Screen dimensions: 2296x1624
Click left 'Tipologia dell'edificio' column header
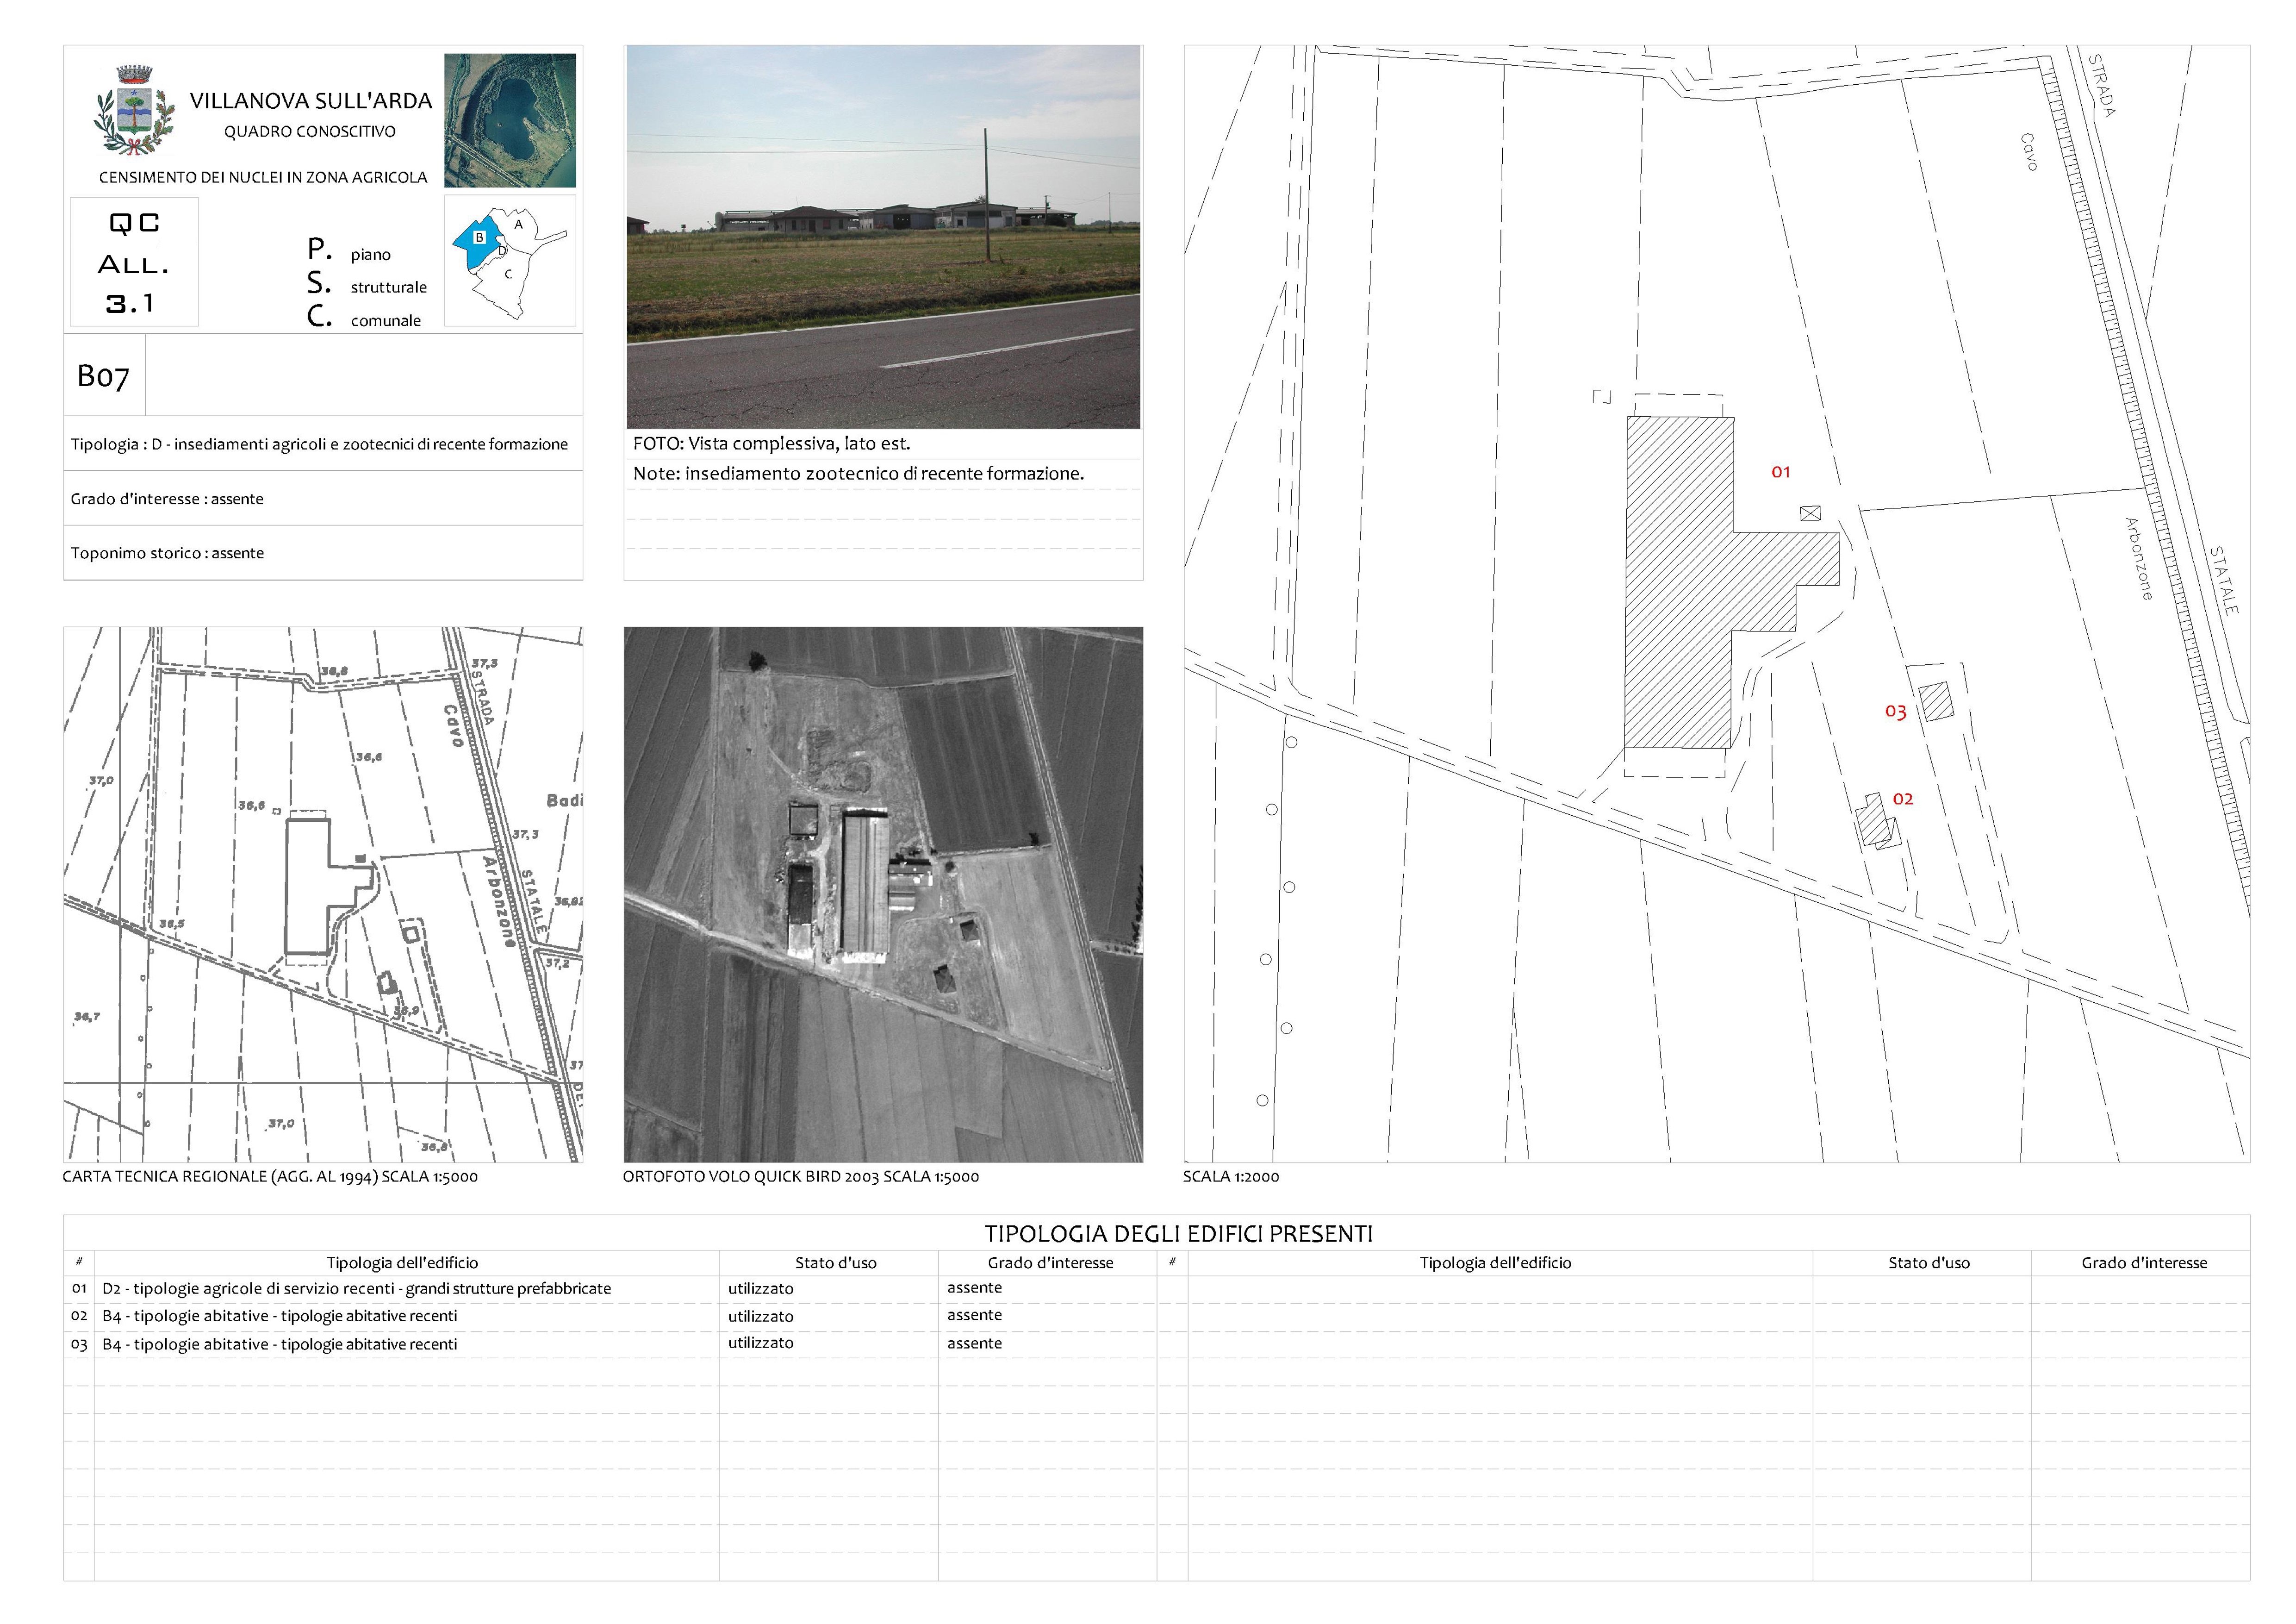click(402, 1263)
